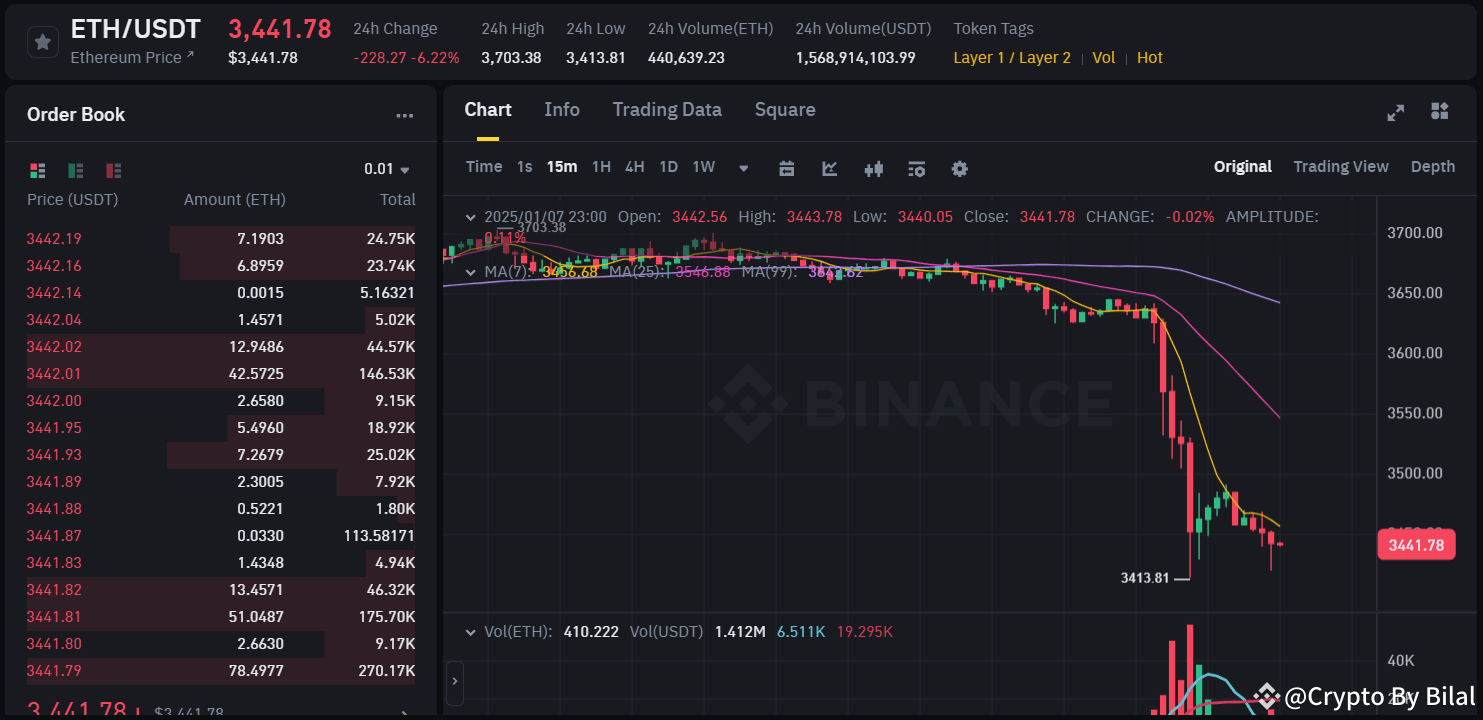Click the Amount (ETH) column header
The height and width of the screenshot is (720, 1483).
pos(235,200)
